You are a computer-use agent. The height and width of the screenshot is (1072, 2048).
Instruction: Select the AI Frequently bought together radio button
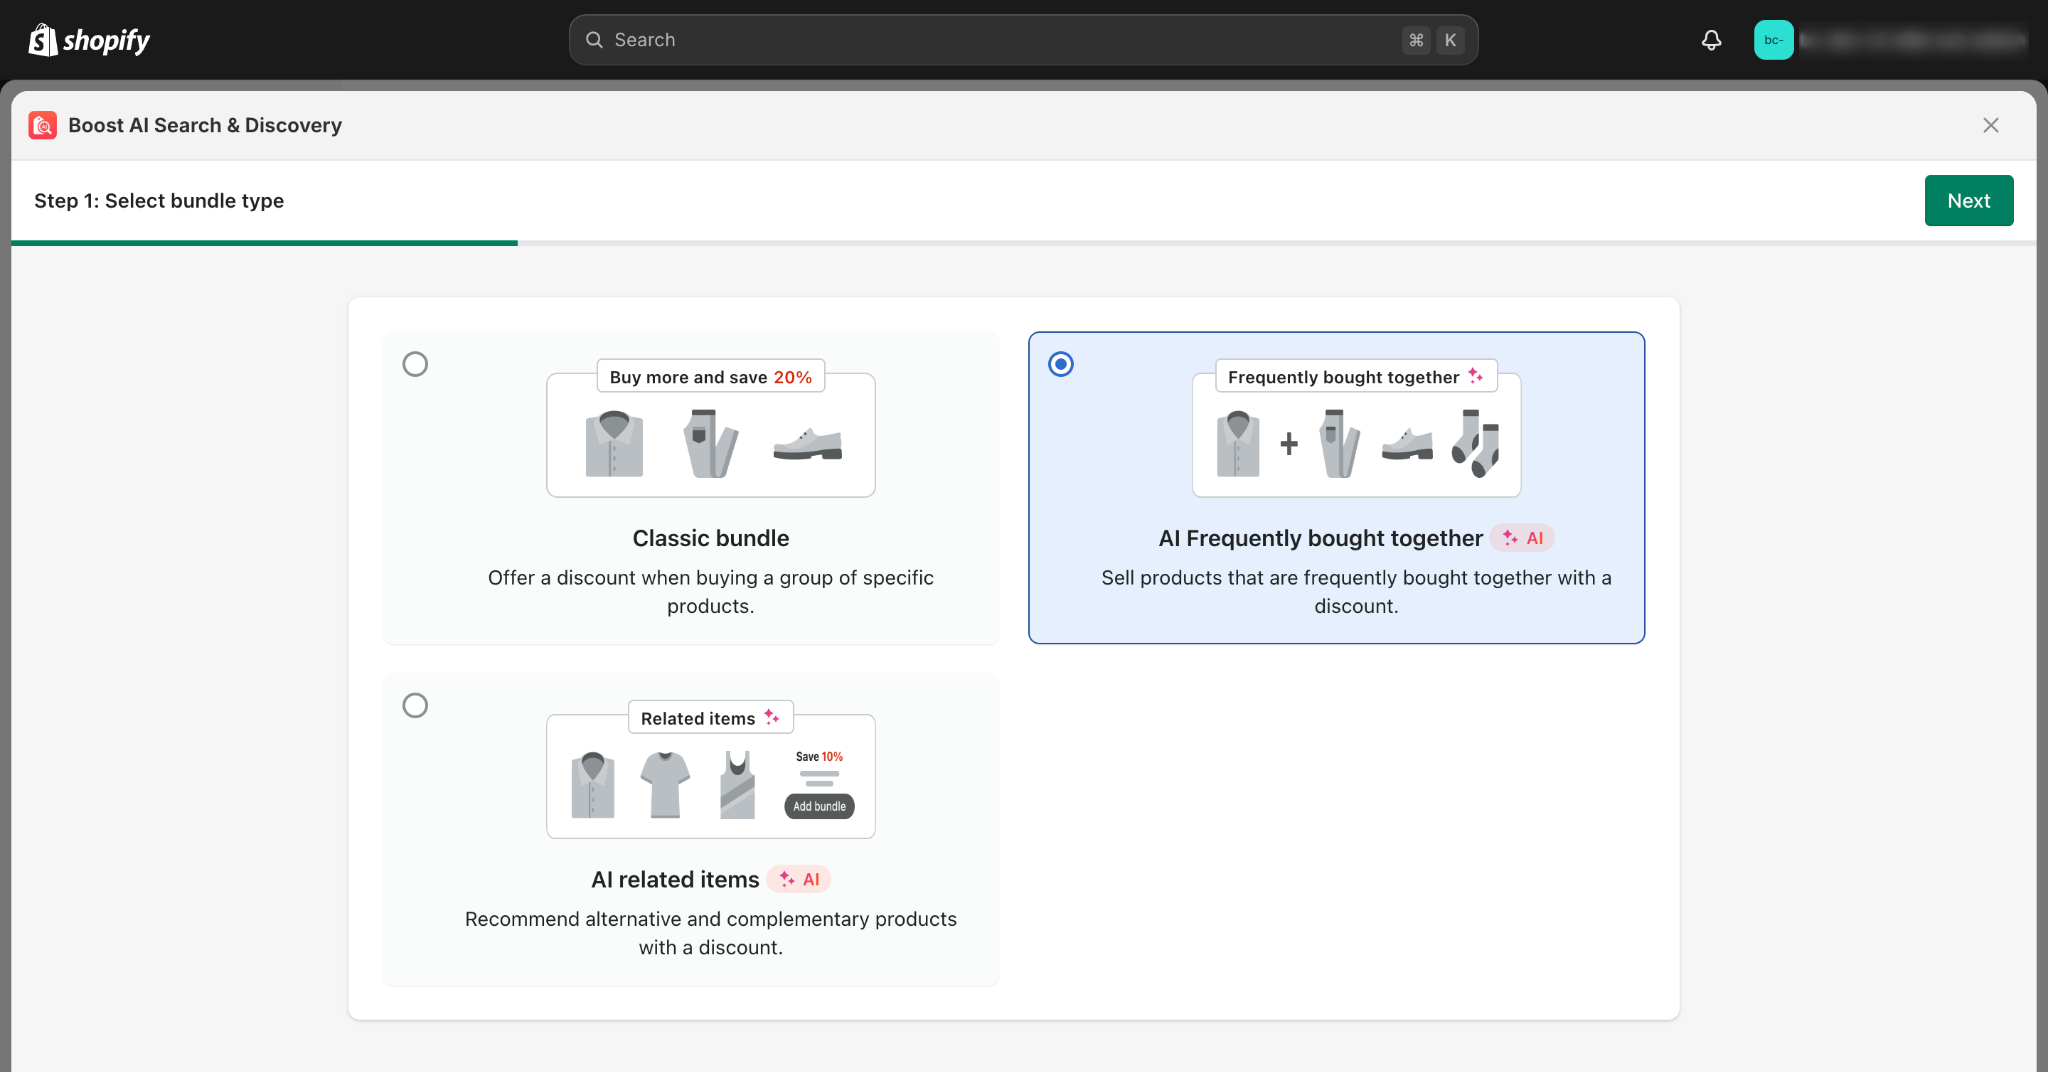tap(1061, 364)
